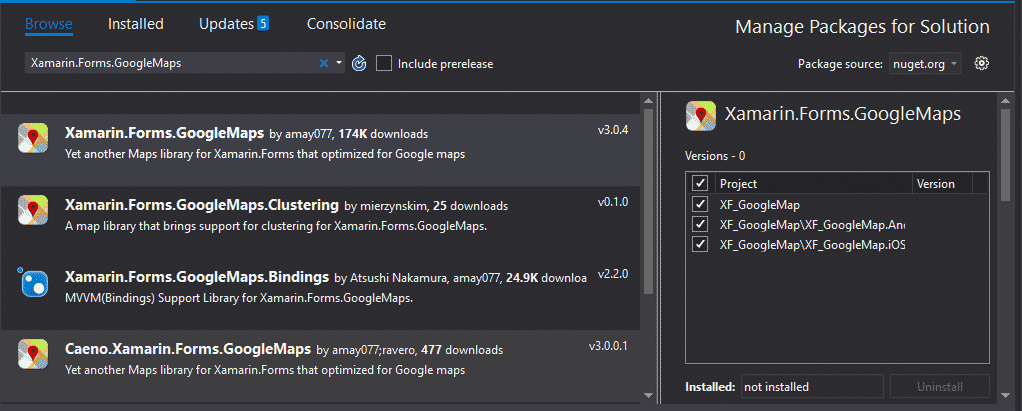This screenshot has width=1022, height=411.
Task: Select the Xamarin.Forms.GoogleMaps package title
Action: coord(164,133)
